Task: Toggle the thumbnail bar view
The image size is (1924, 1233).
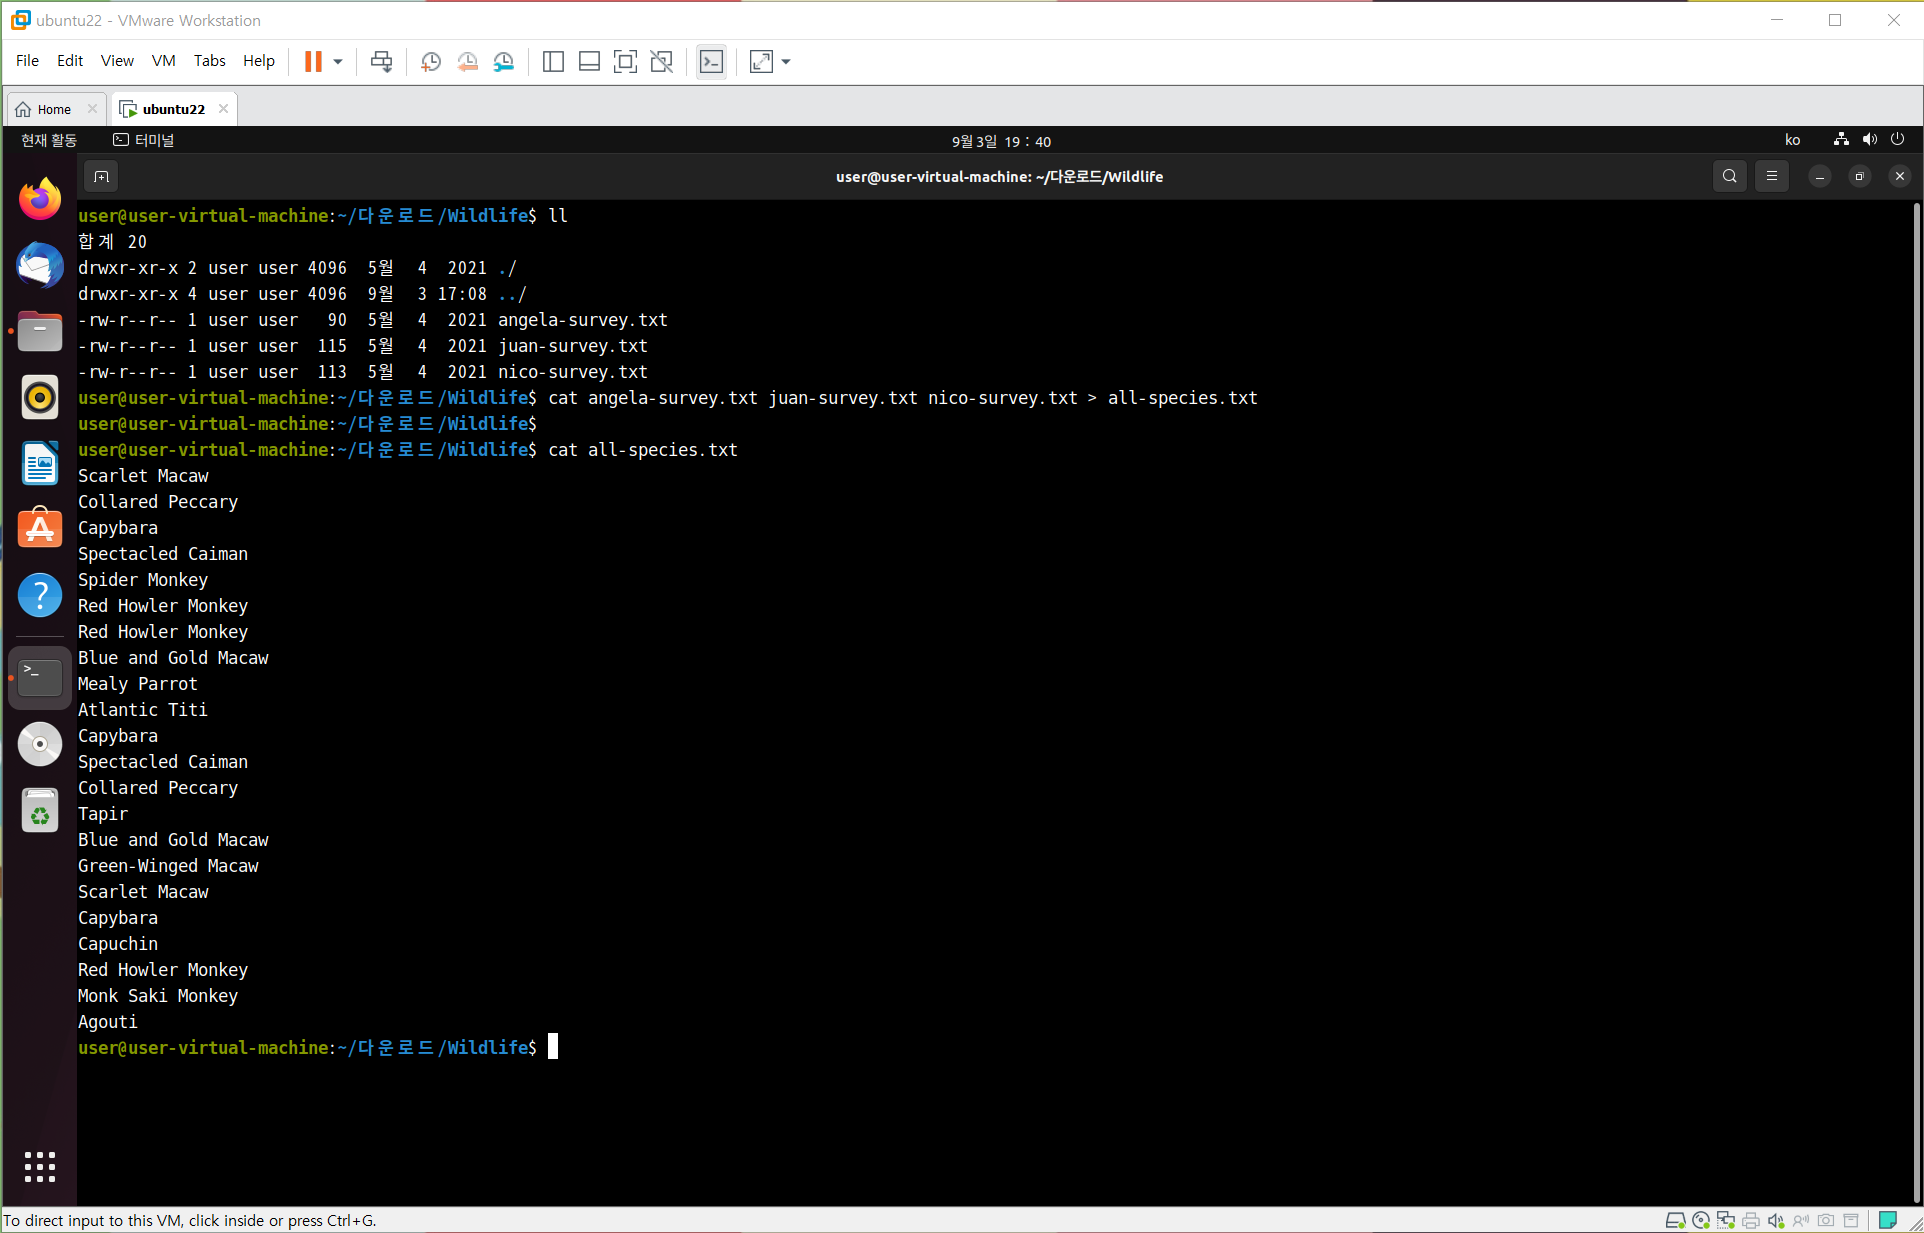Action: pos(589,62)
